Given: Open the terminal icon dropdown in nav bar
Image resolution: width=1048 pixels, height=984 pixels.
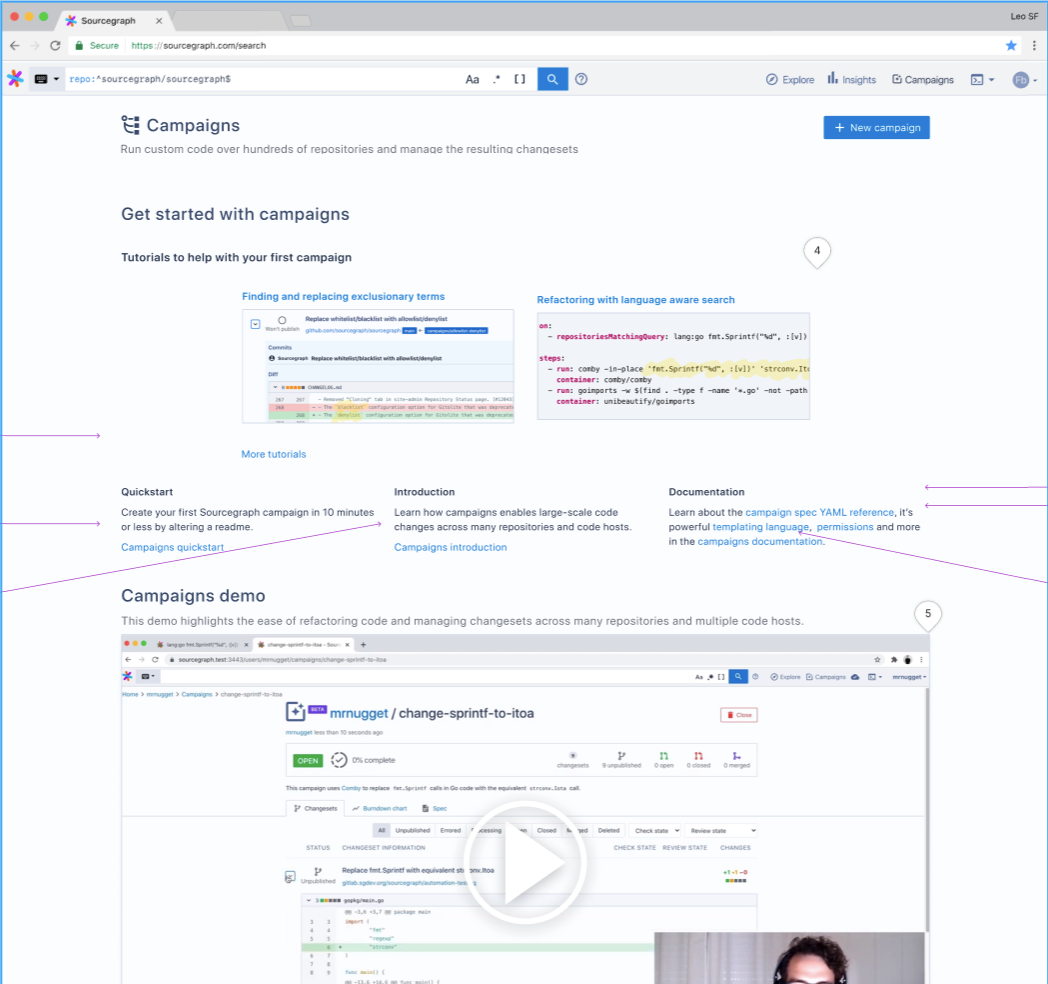Looking at the screenshot, I should tap(982, 80).
